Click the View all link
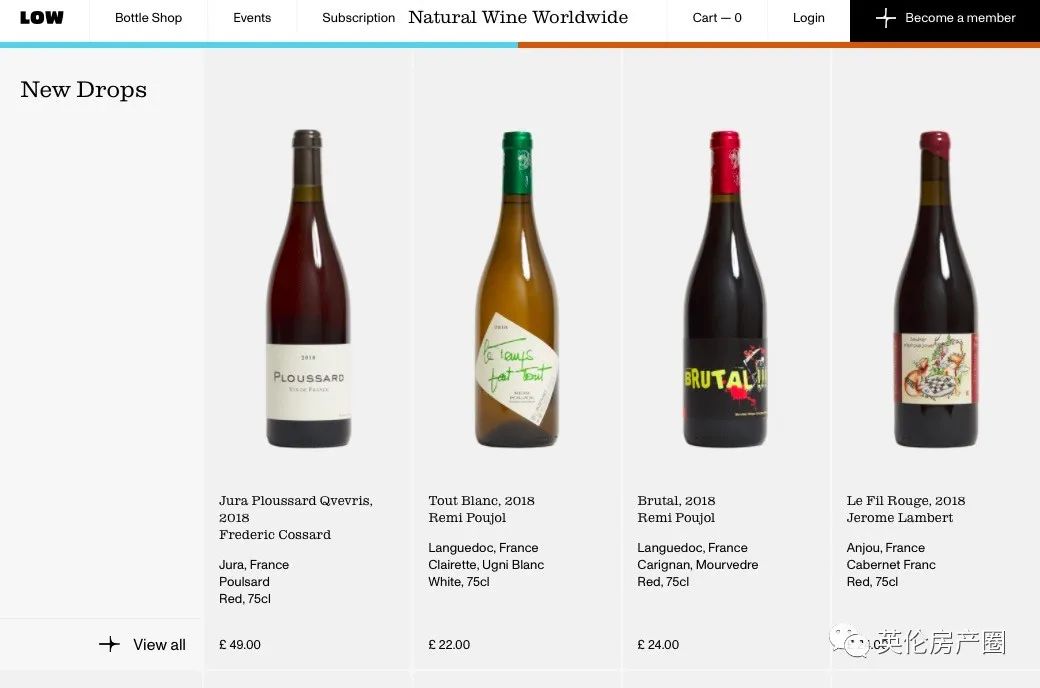This screenshot has height=688, width=1040. pyautogui.click(x=159, y=645)
